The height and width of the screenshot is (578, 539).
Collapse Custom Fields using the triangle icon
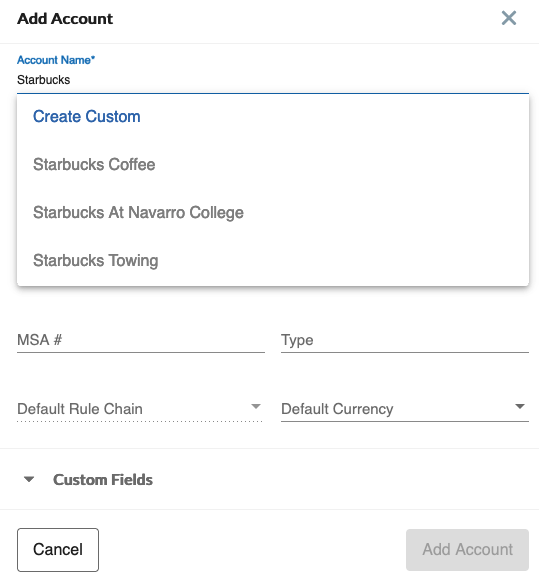[x=29, y=479]
